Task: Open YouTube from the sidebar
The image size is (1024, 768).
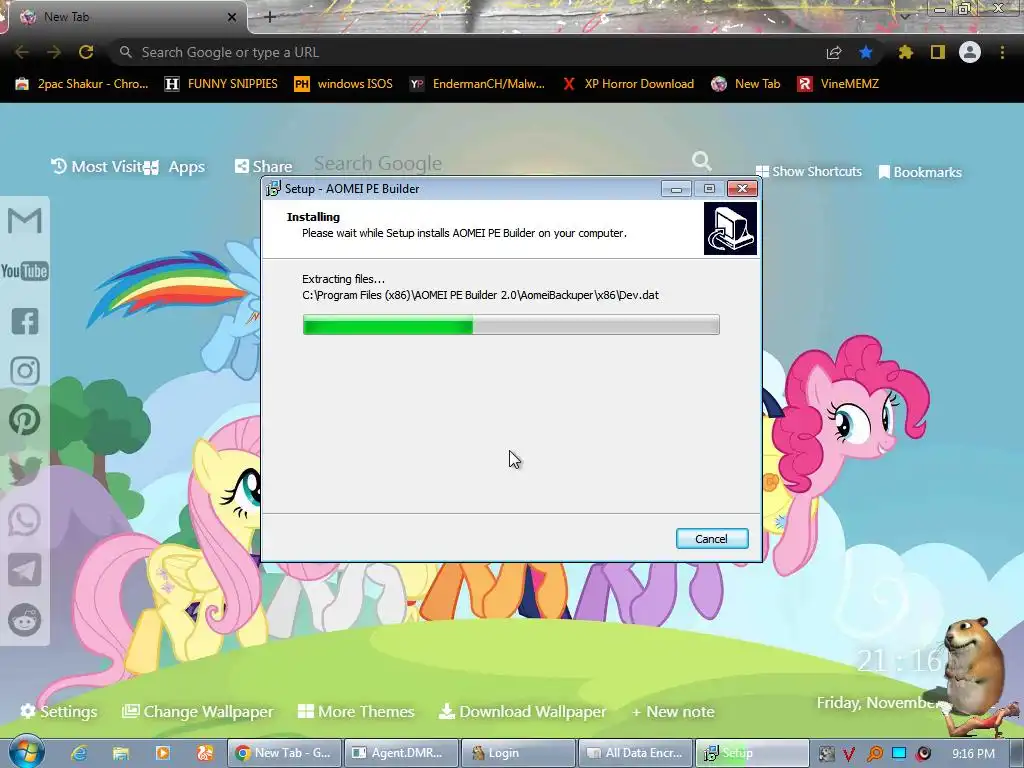Action: click(x=25, y=271)
